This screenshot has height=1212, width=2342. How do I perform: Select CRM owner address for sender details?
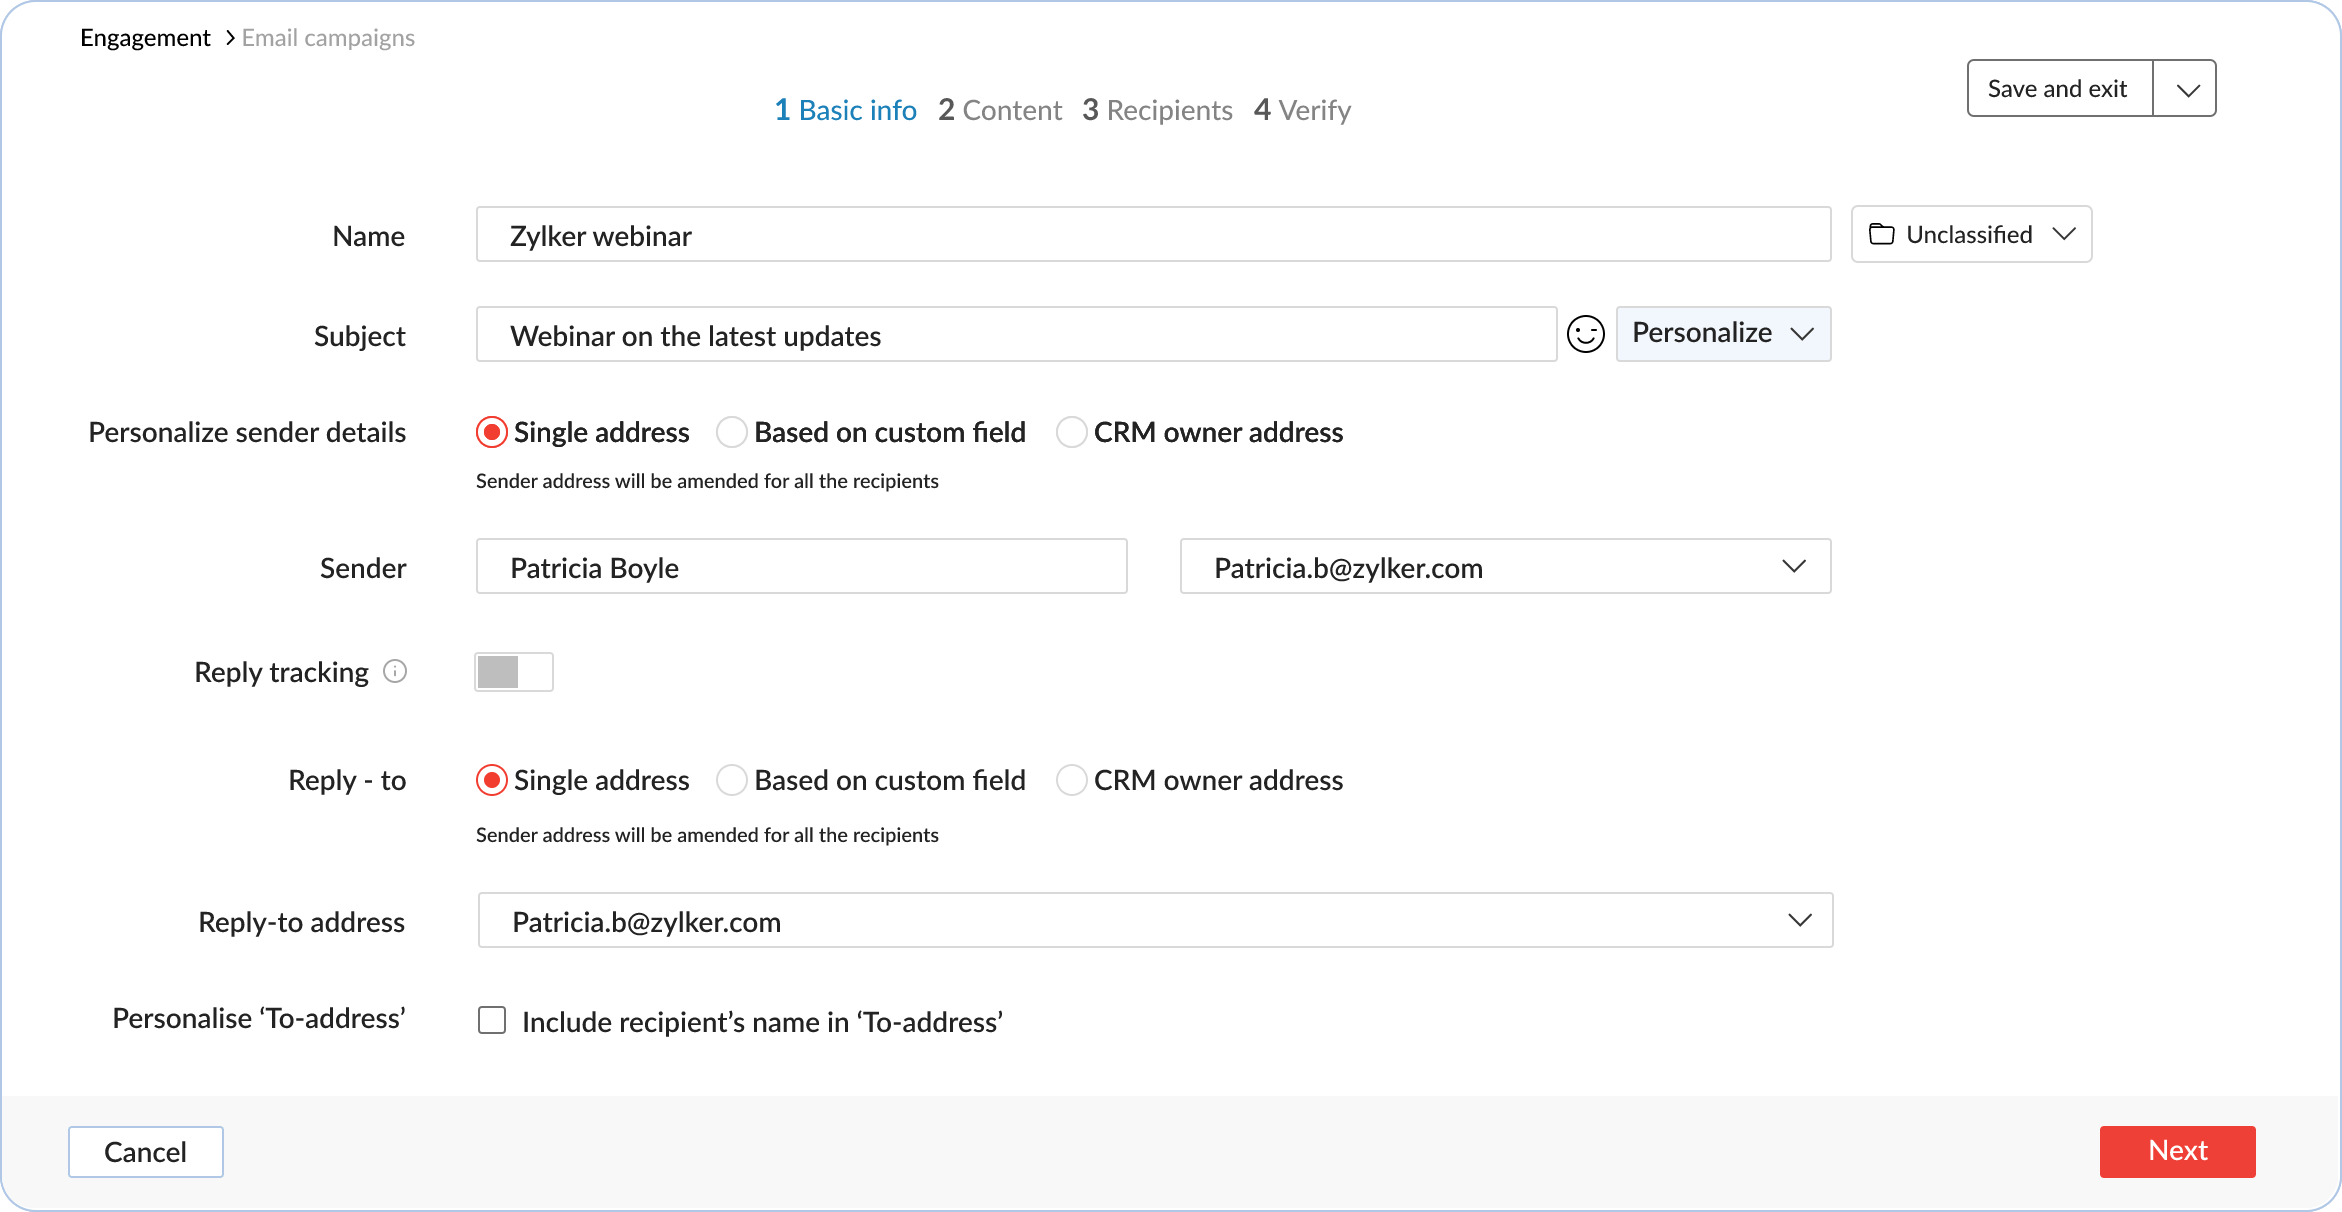pos(1071,432)
